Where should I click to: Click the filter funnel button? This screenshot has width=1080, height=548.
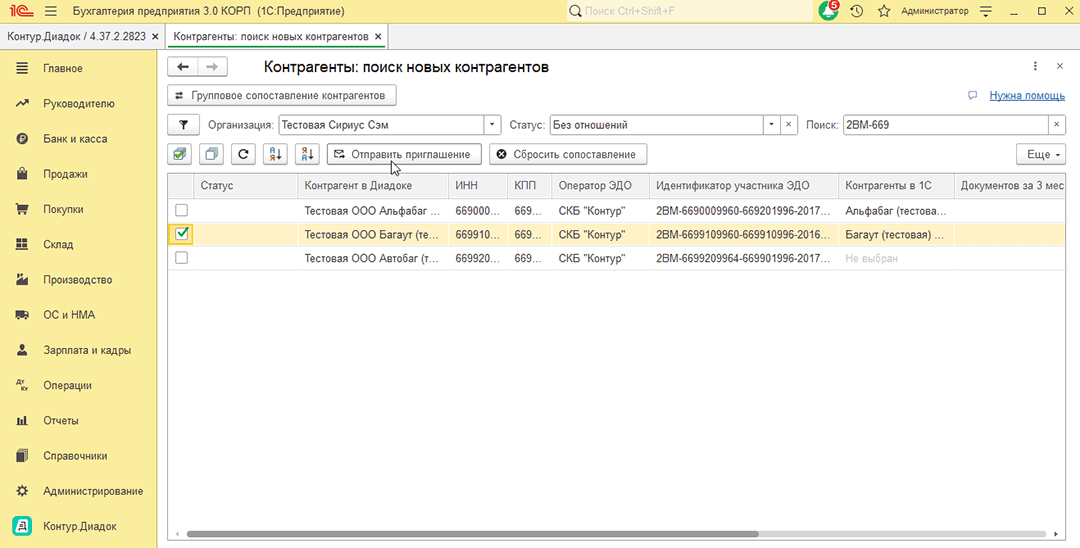pyautogui.click(x=183, y=125)
